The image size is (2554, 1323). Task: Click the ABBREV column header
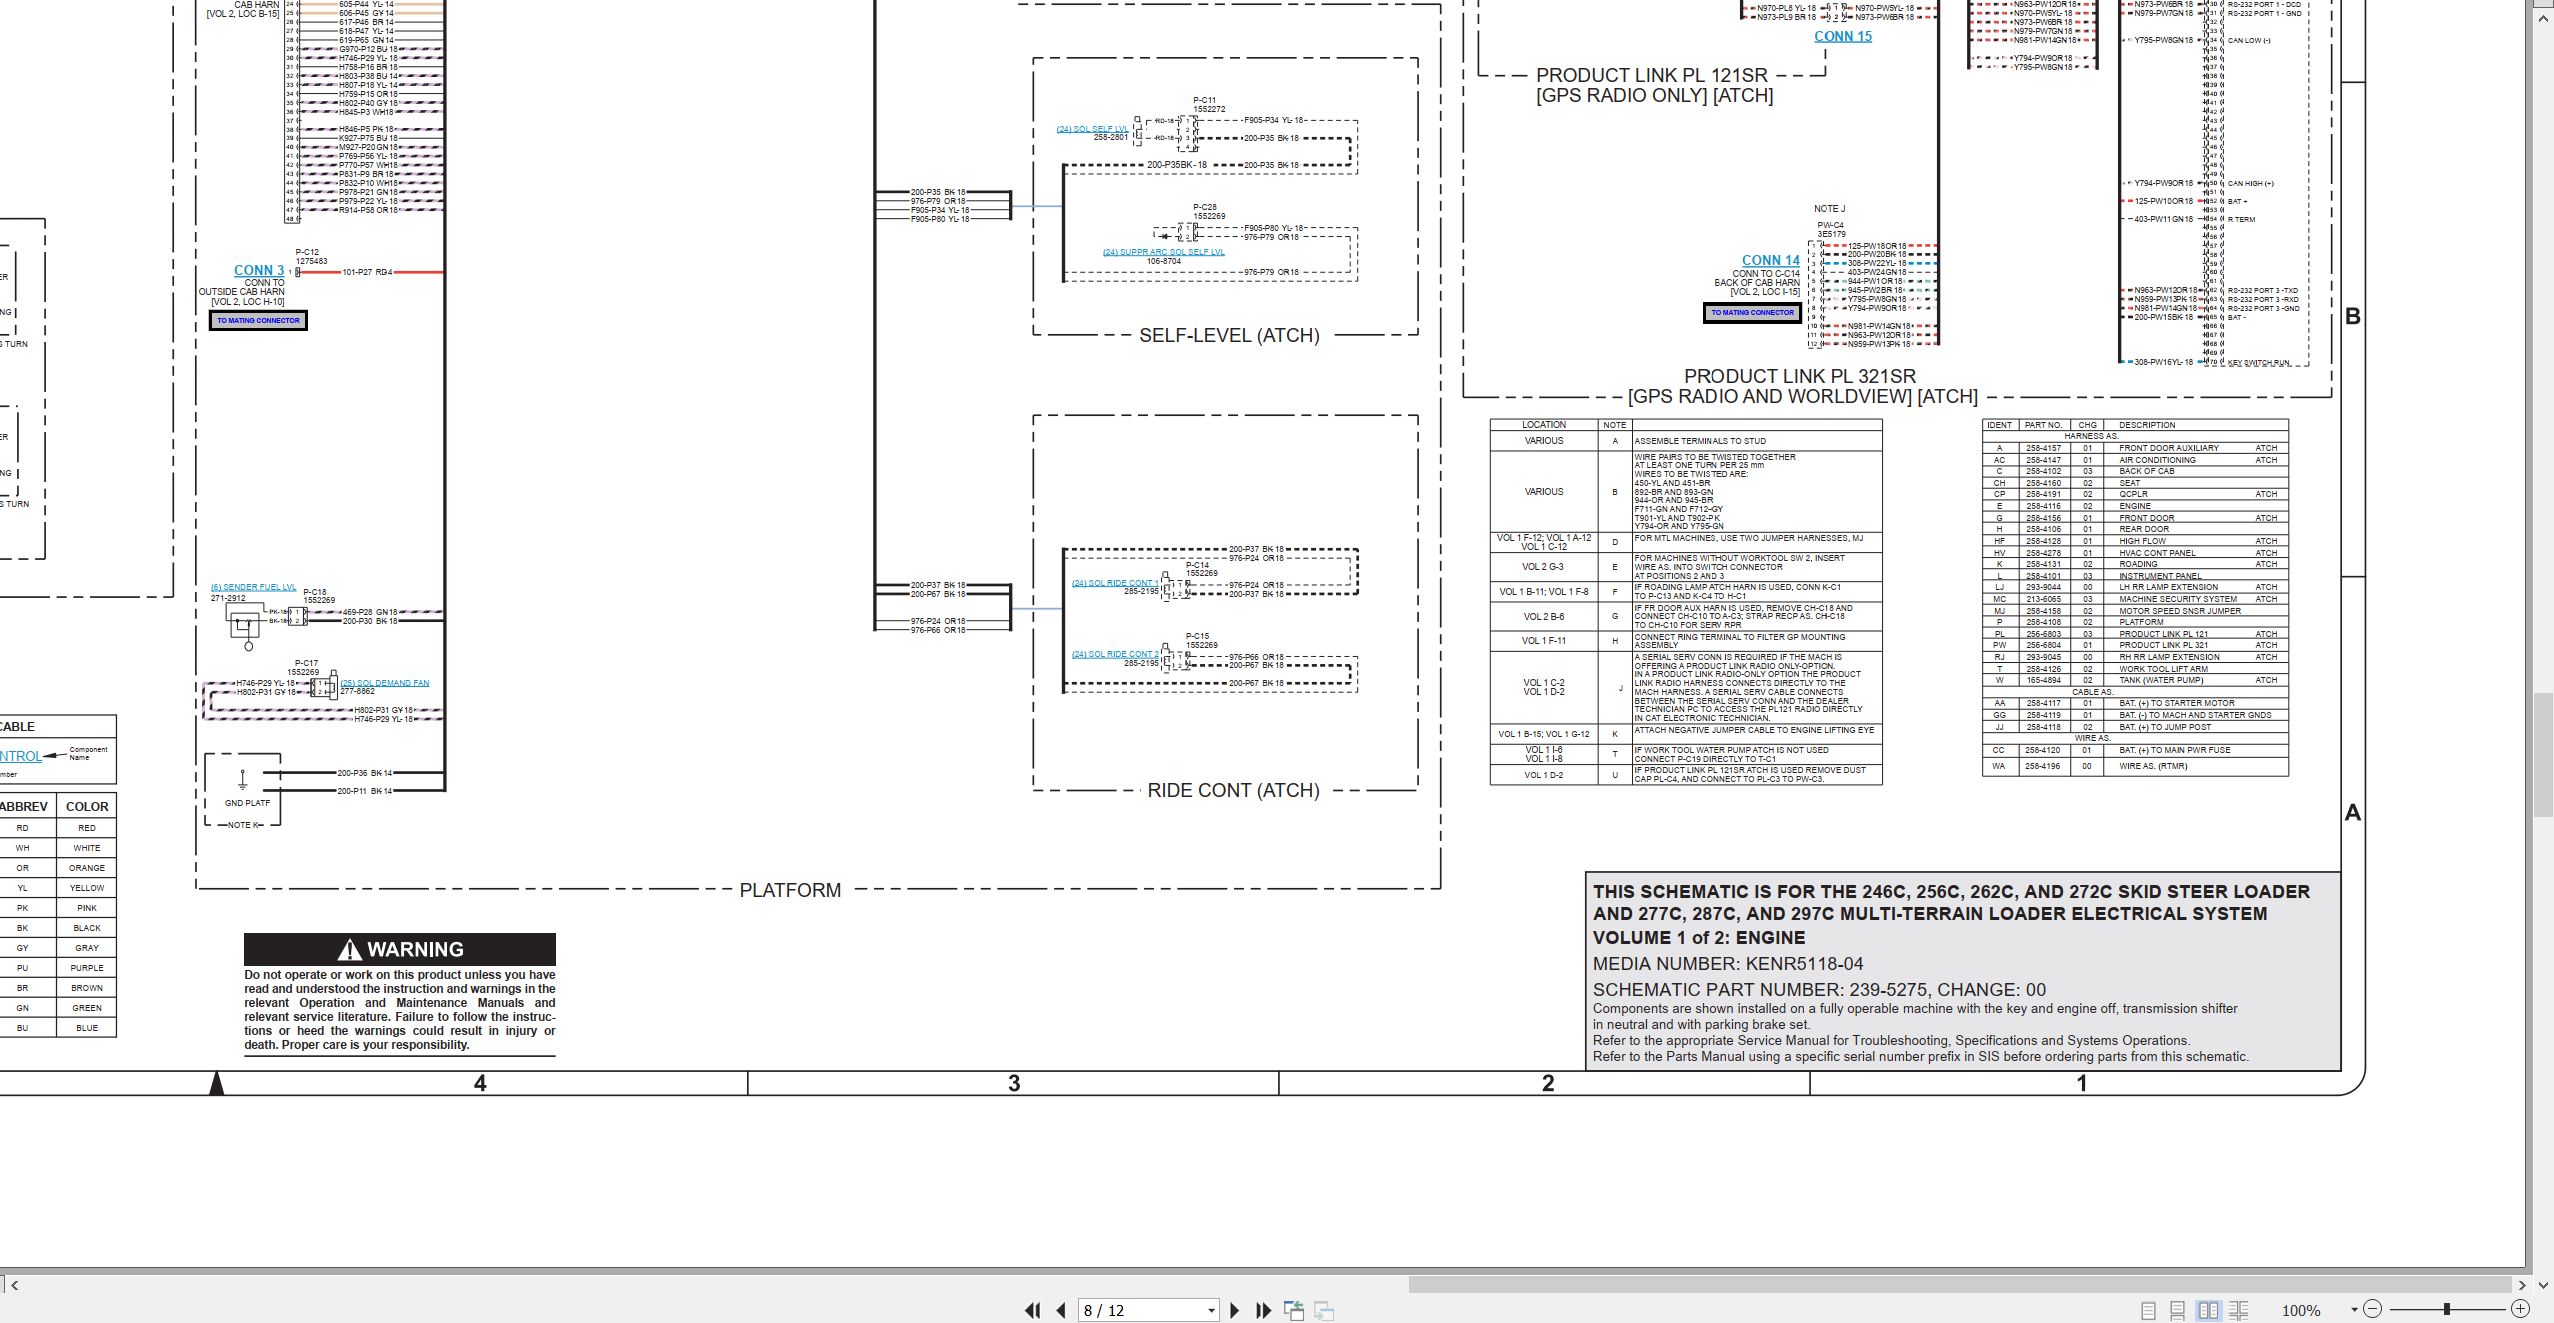point(24,806)
